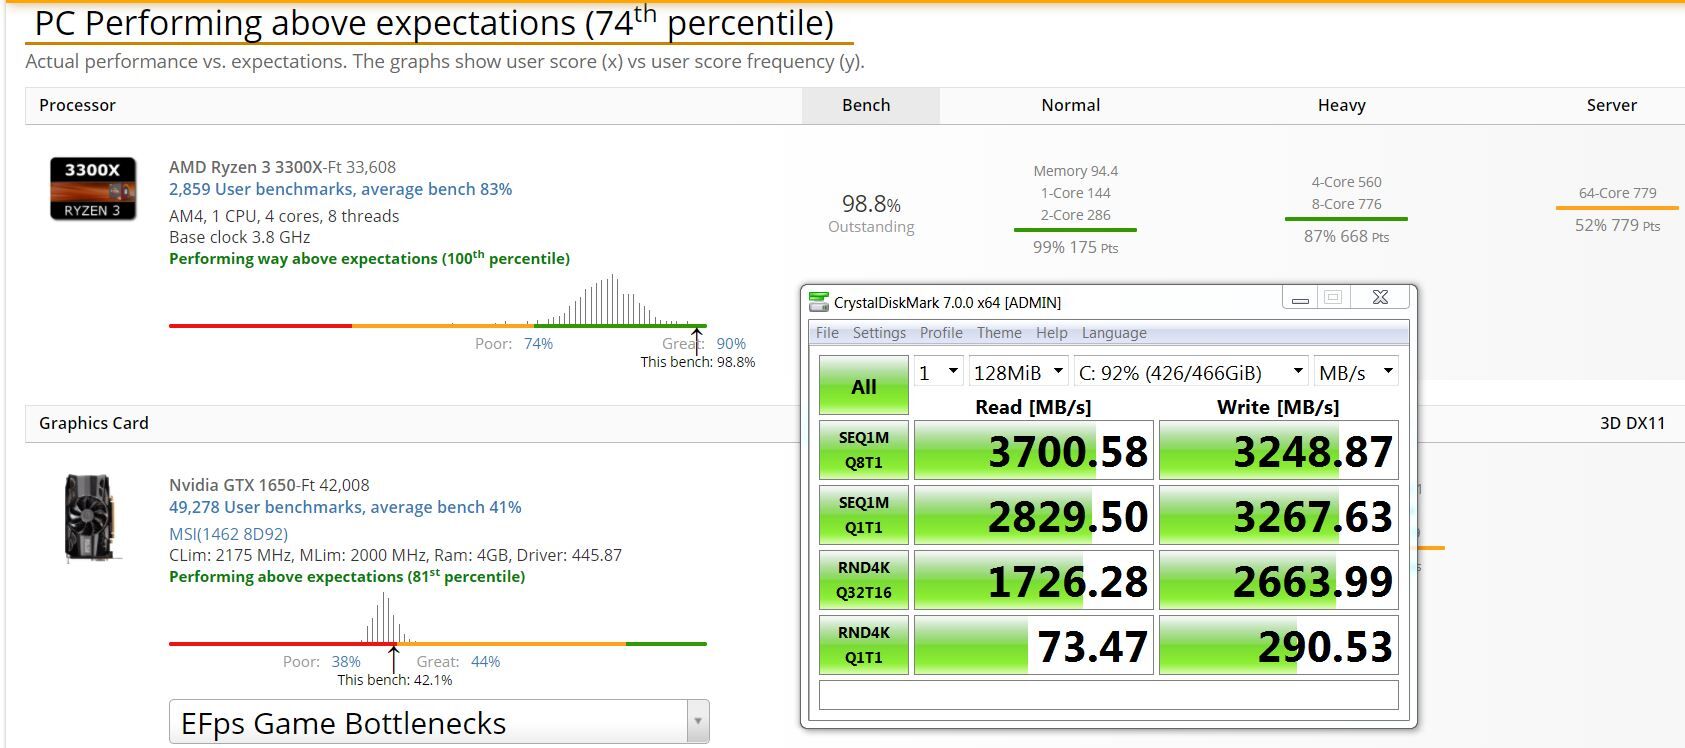
Task: Click the RND4K Q32T16 write value 2663.99
Action: point(1279,580)
